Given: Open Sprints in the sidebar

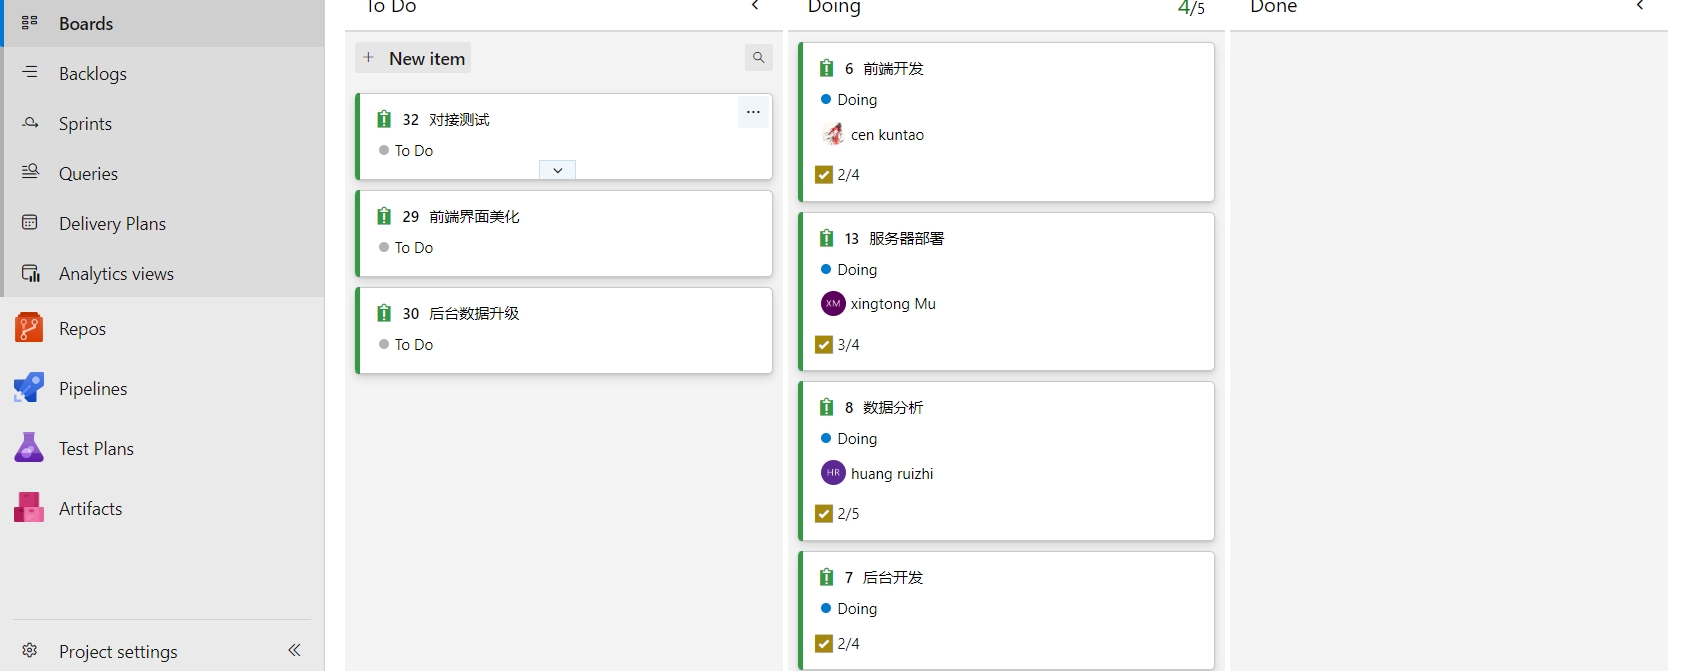Looking at the screenshot, I should coord(164,123).
